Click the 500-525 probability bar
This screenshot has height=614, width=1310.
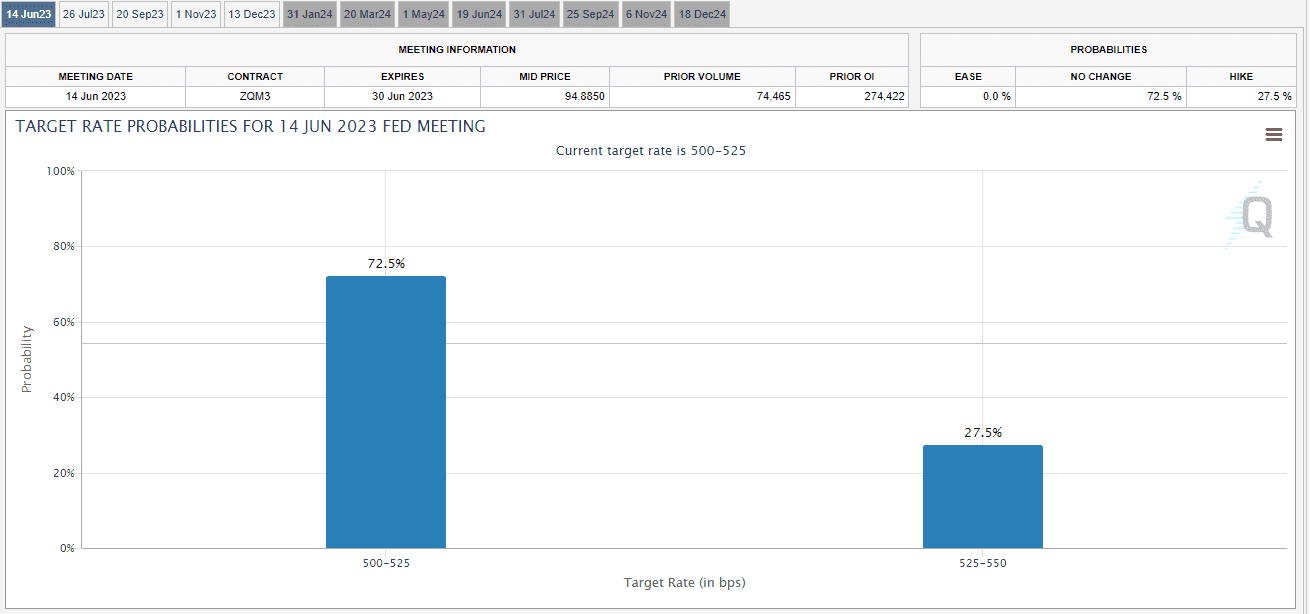click(386, 412)
